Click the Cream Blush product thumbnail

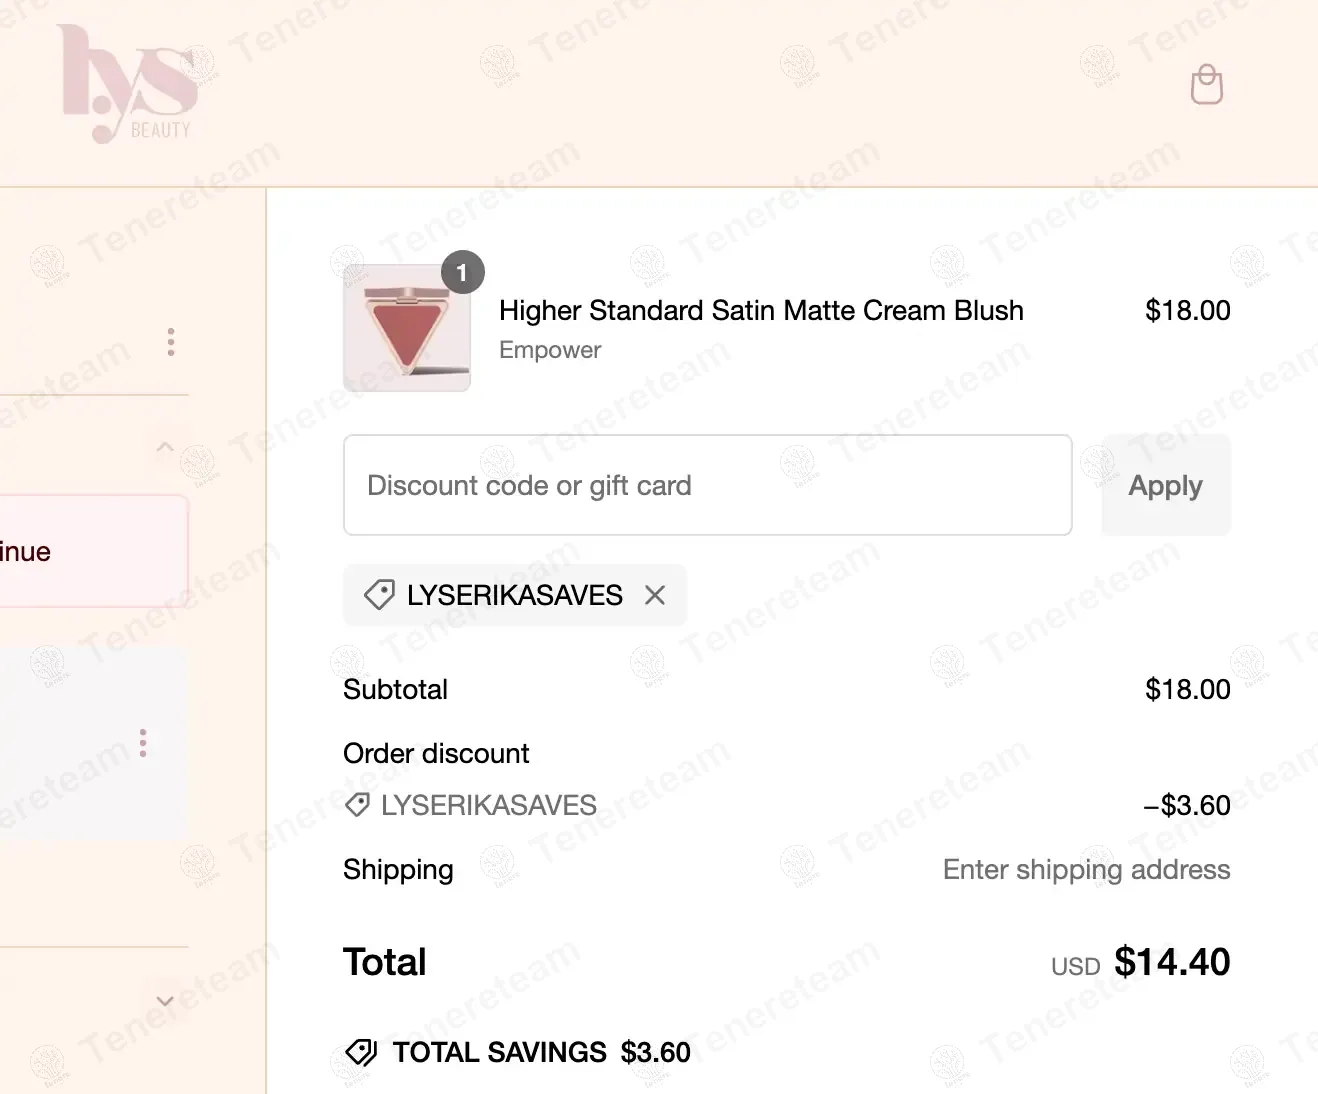407,328
